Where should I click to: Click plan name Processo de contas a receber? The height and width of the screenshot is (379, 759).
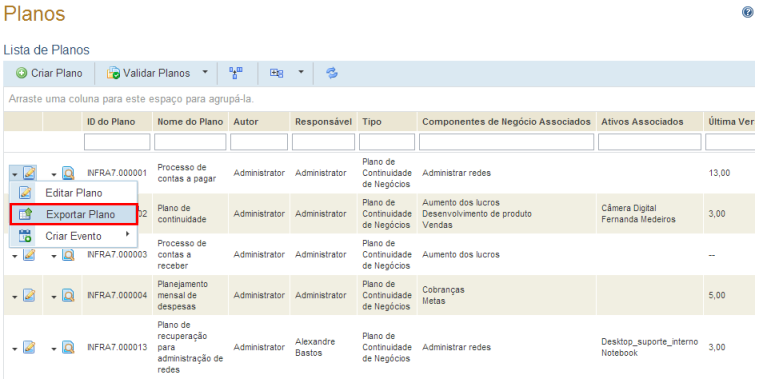point(182,254)
